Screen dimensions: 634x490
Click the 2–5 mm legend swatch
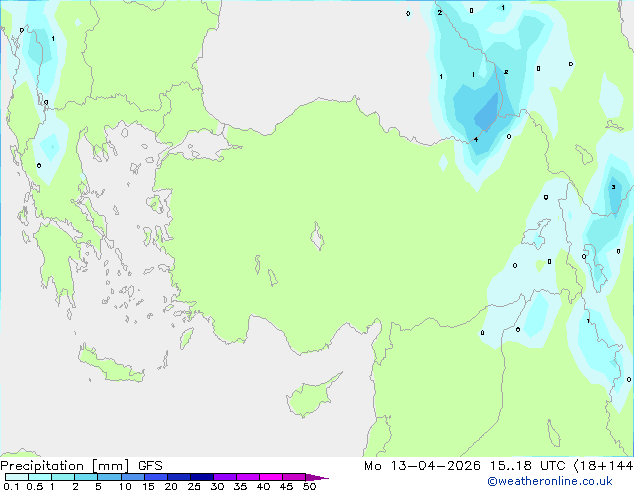click(86, 477)
